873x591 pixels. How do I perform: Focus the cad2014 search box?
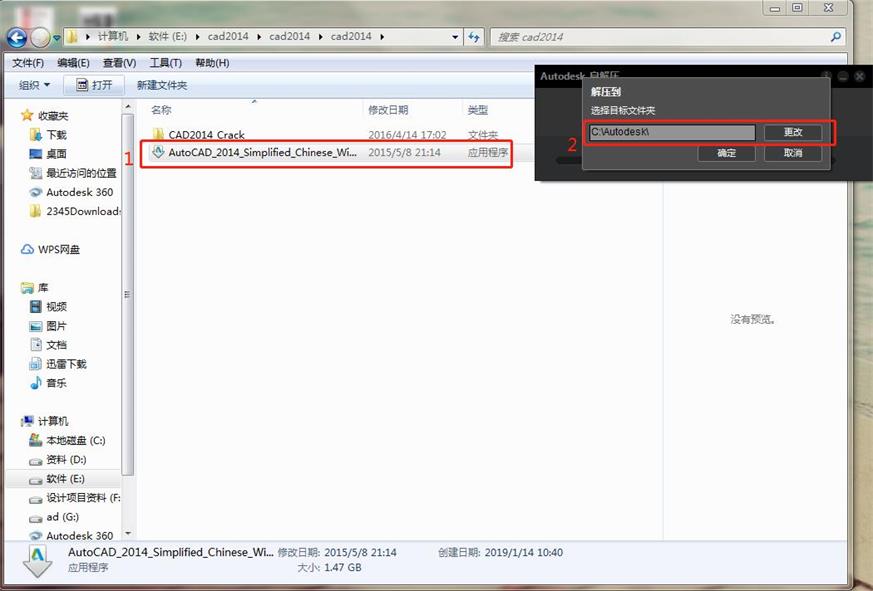(x=661, y=37)
